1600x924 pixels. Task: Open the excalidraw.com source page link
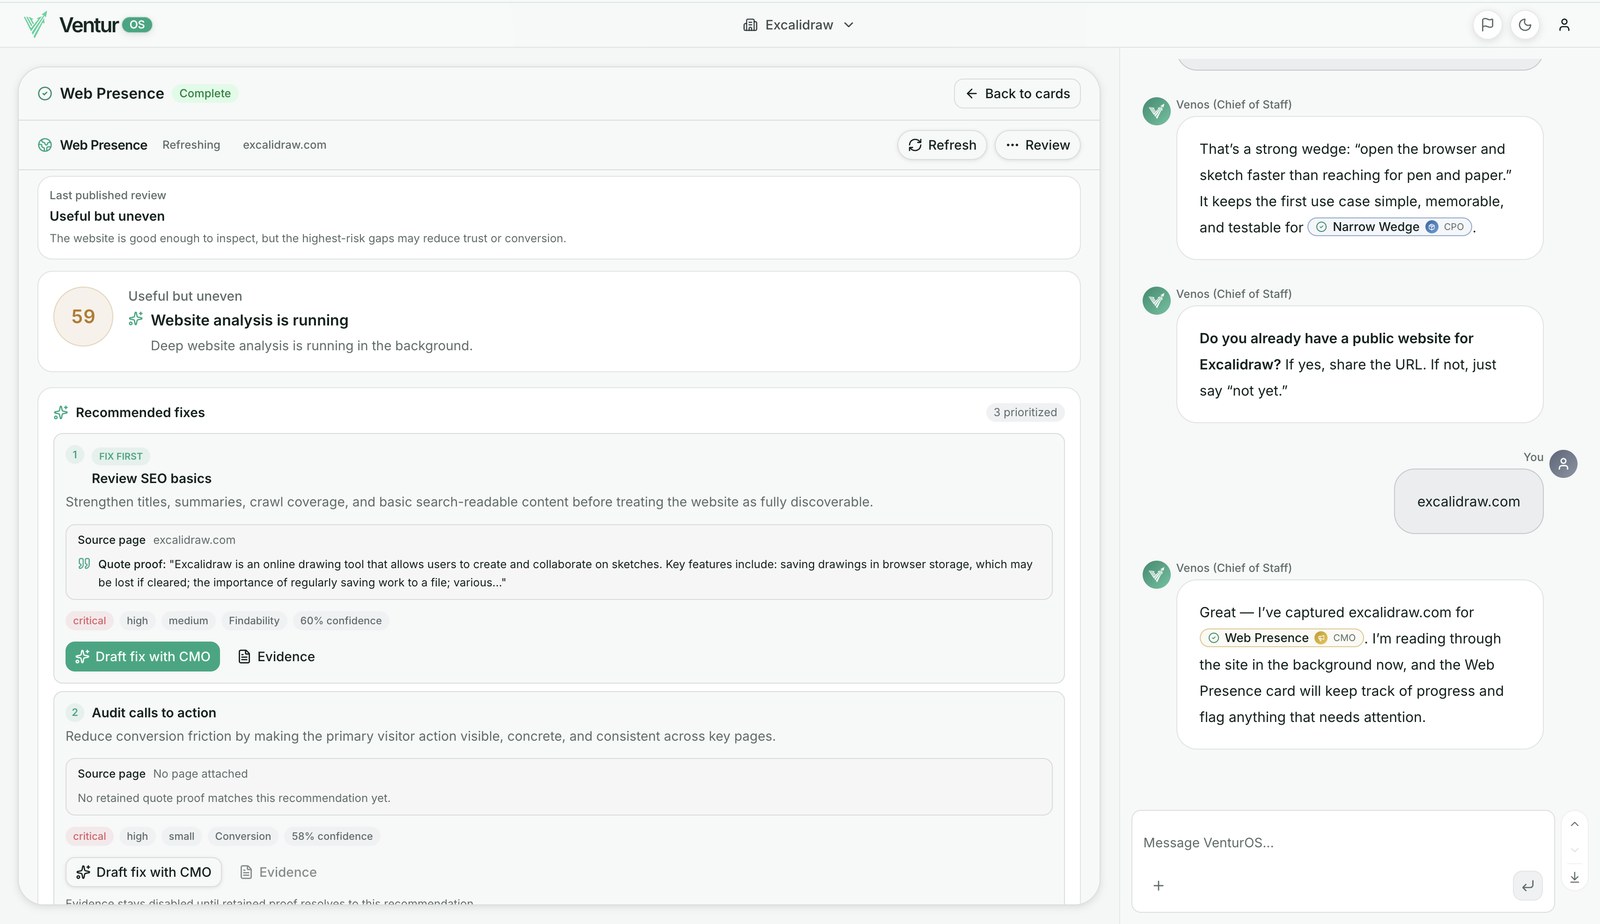tap(194, 540)
